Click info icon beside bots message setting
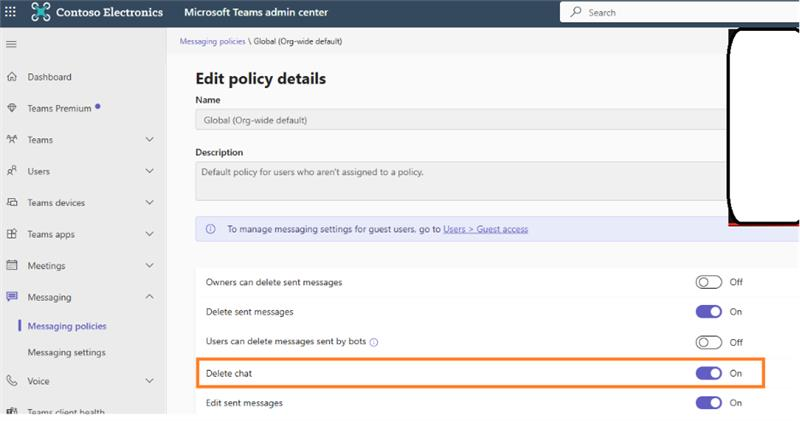Screen dimensions: 800x421 (374, 342)
